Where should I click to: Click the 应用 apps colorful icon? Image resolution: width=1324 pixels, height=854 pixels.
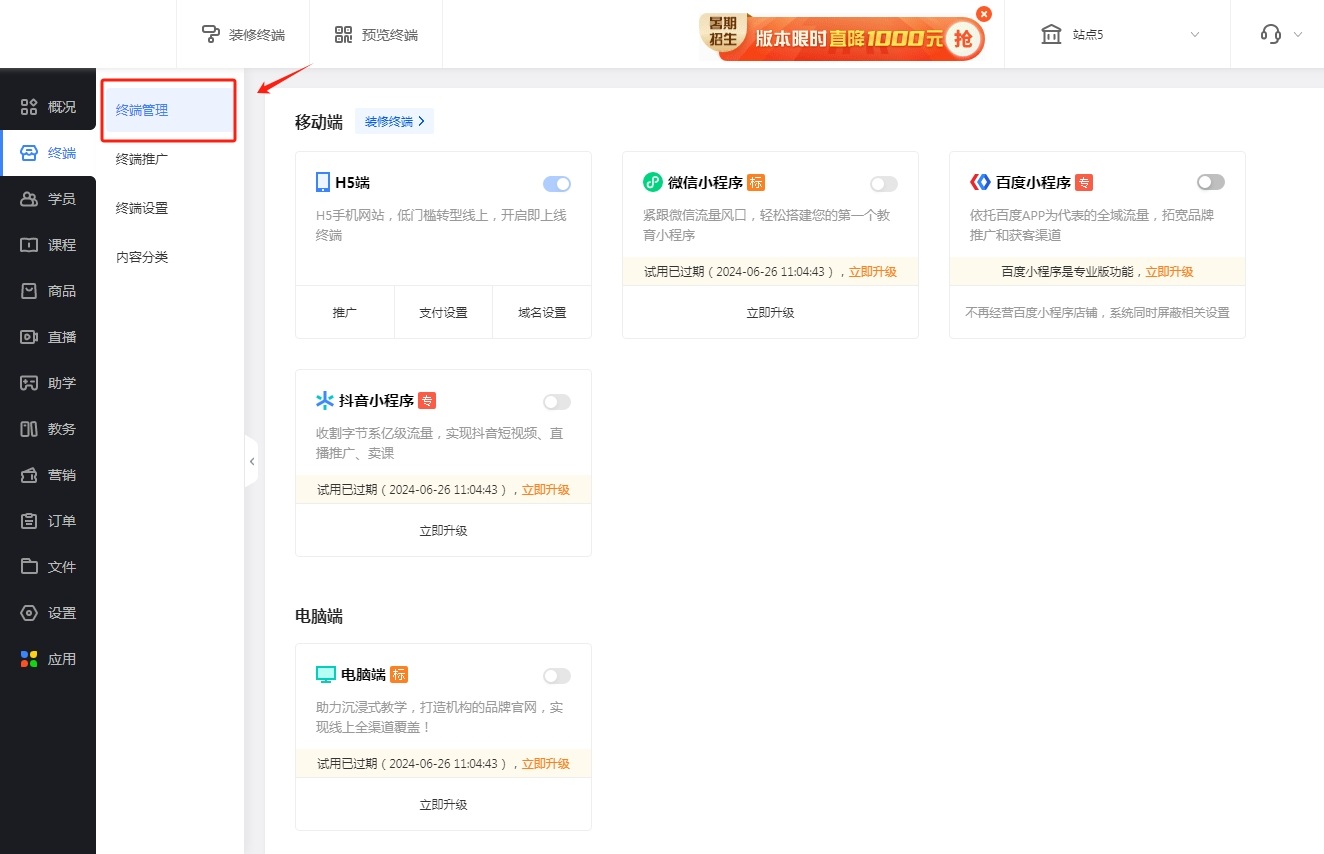tap(29, 659)
